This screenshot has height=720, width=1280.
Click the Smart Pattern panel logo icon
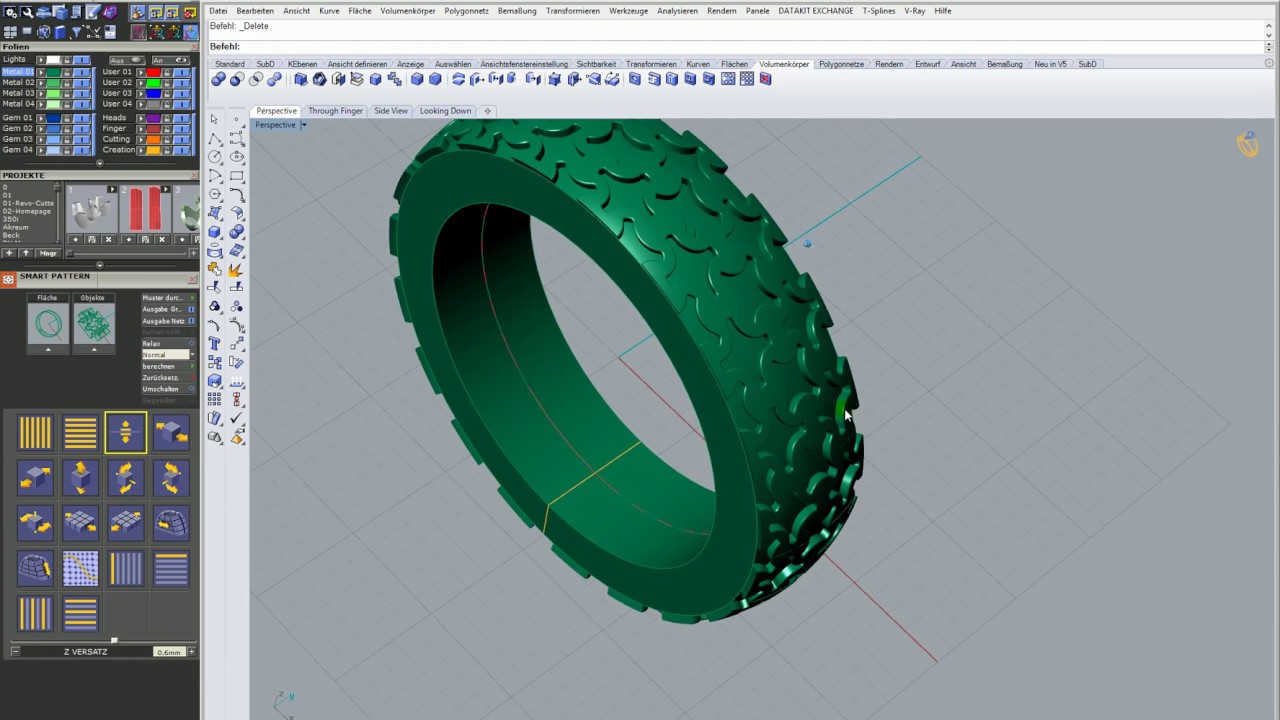(9, 280)
